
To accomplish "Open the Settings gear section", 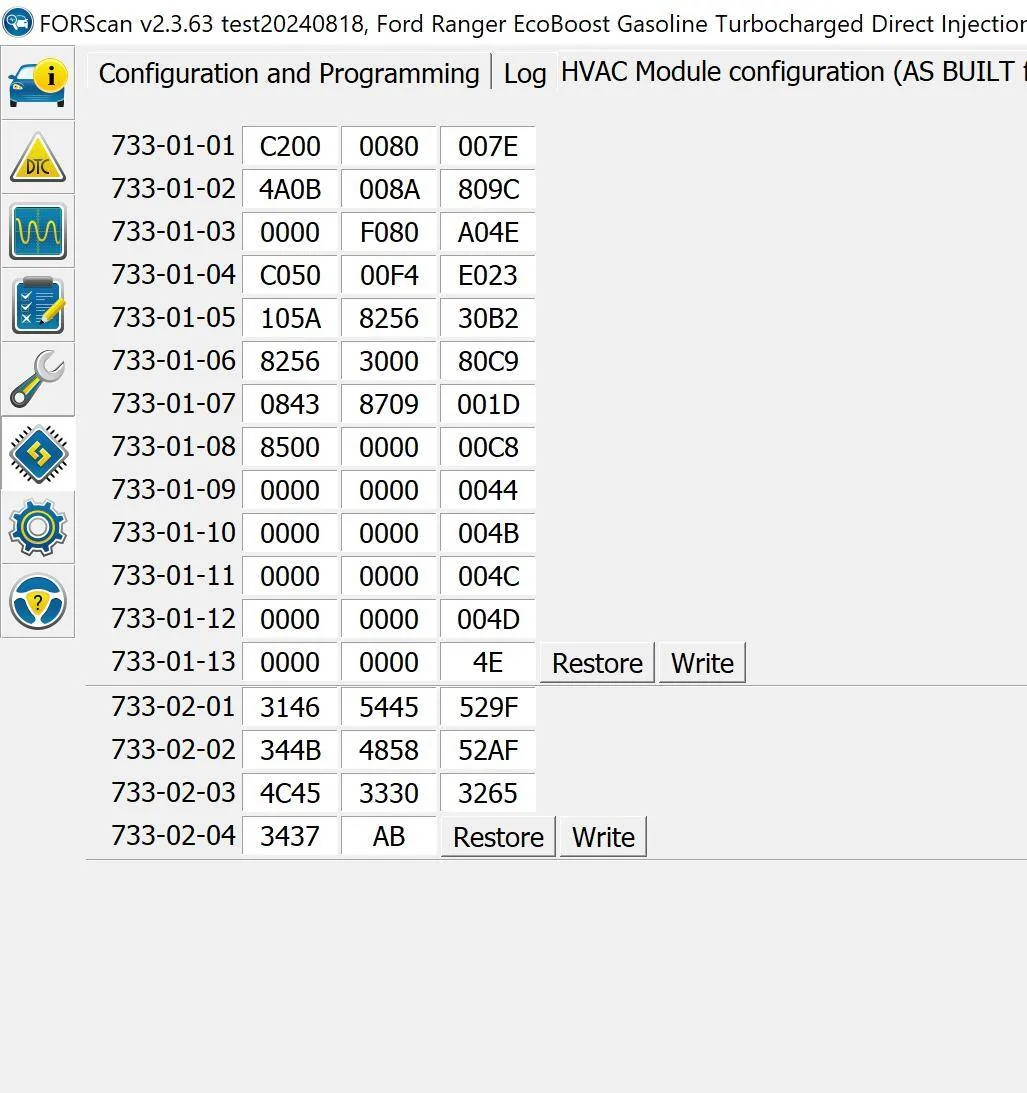I will coord(38,528).
